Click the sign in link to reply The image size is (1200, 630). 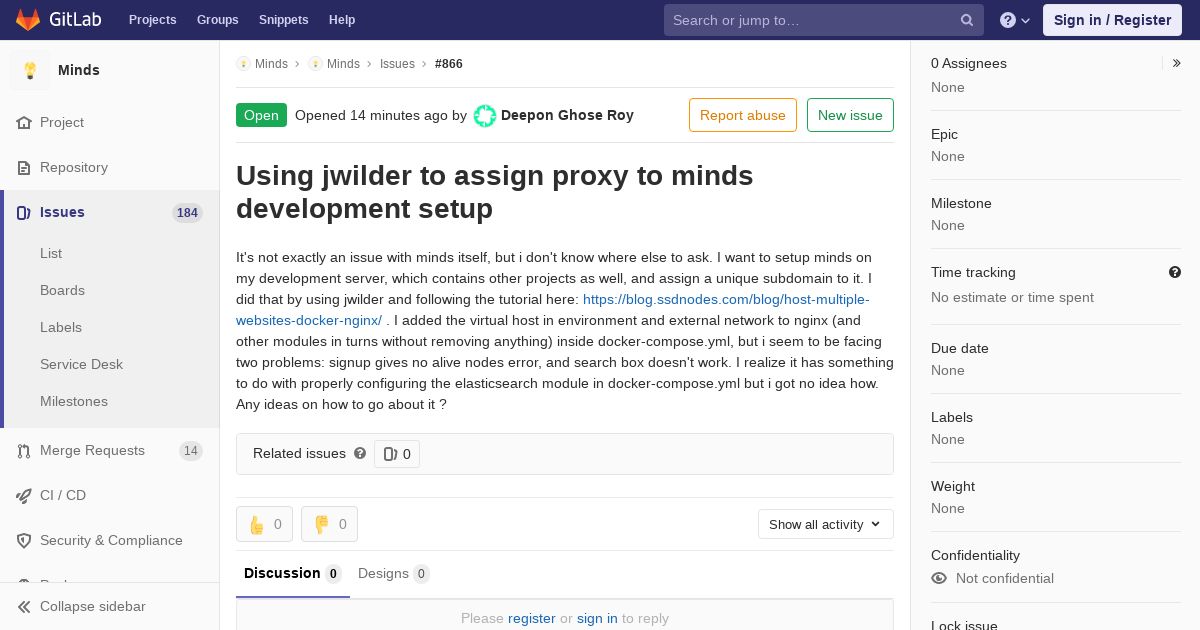(597, 618)
